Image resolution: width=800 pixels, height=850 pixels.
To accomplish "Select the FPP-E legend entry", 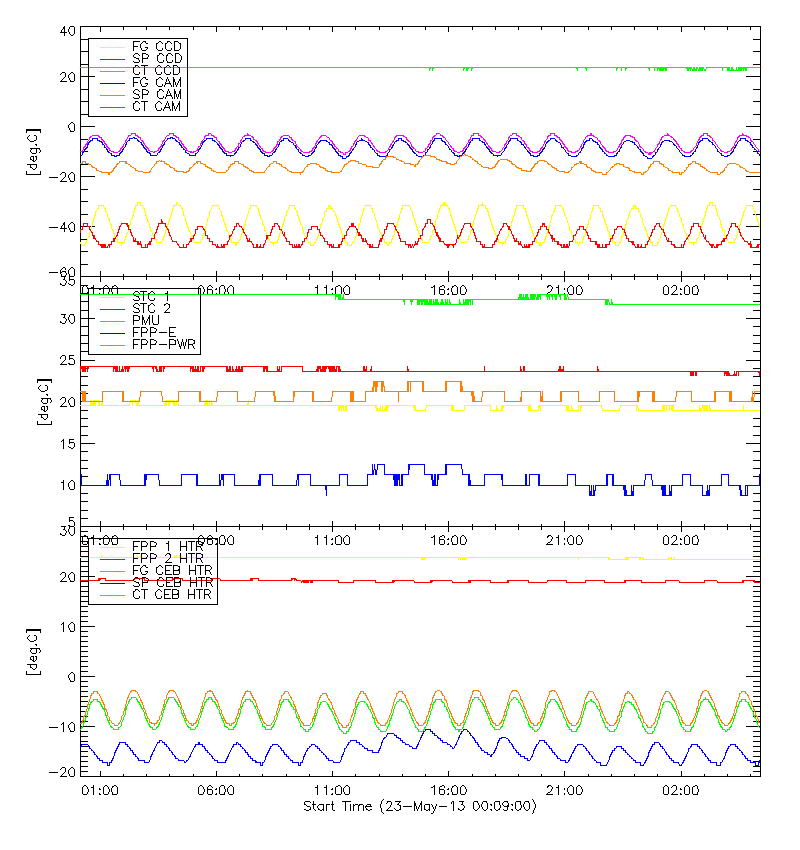I will 153,333.
